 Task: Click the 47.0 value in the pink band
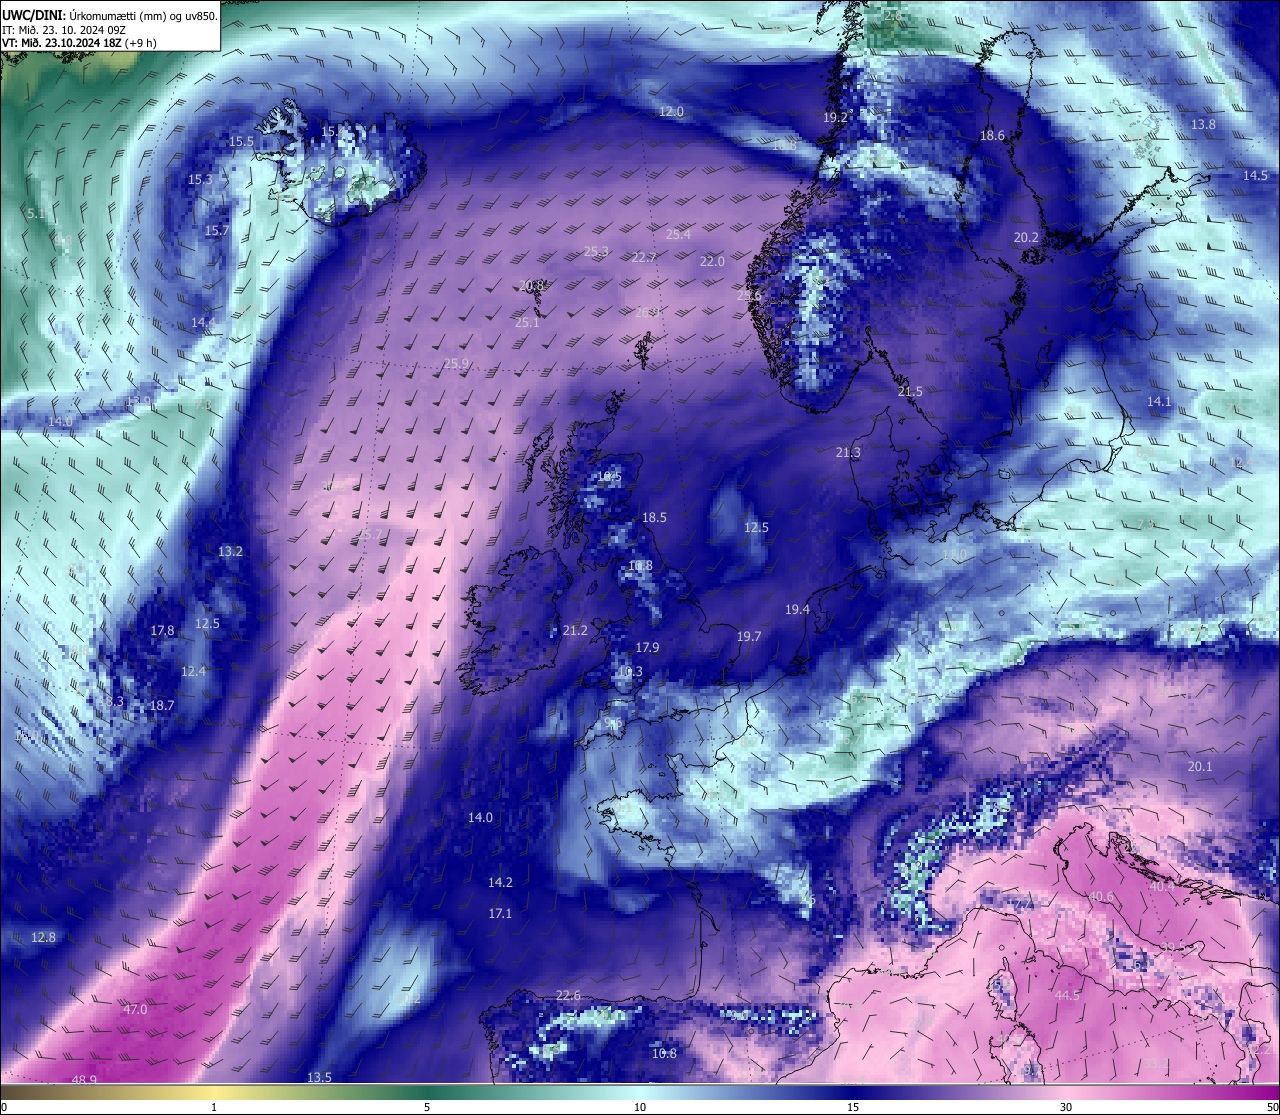point(135,1010)
